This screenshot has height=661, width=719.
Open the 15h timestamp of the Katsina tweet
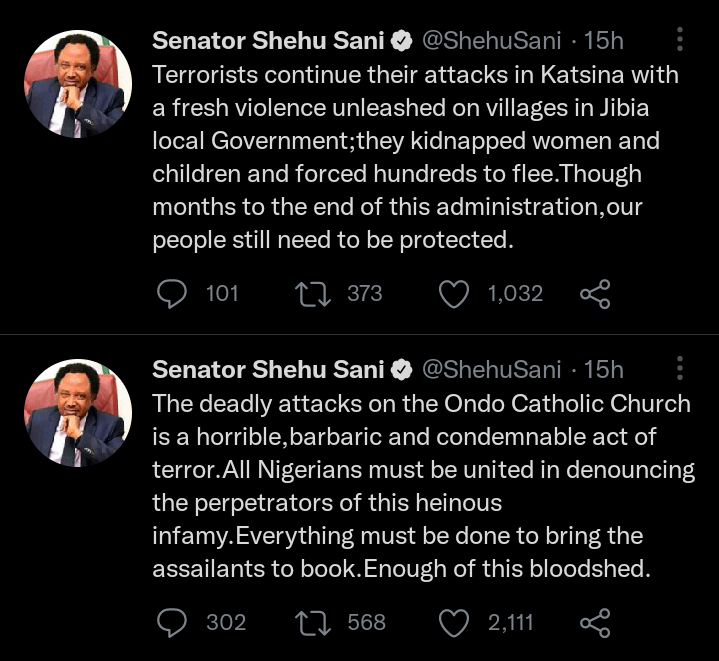tap(603, 40)
